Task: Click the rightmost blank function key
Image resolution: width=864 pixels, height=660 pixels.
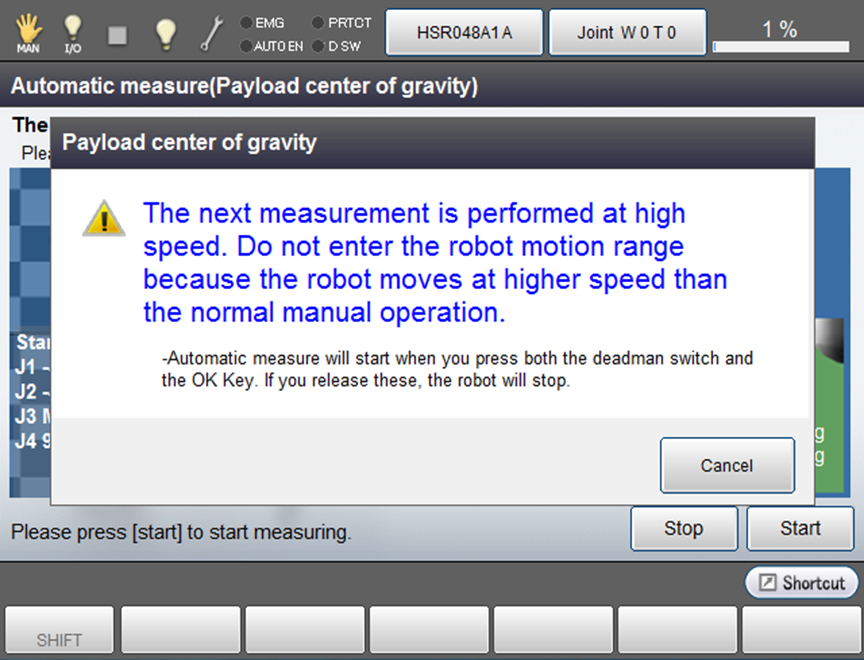Action: [x=801, y=632]
